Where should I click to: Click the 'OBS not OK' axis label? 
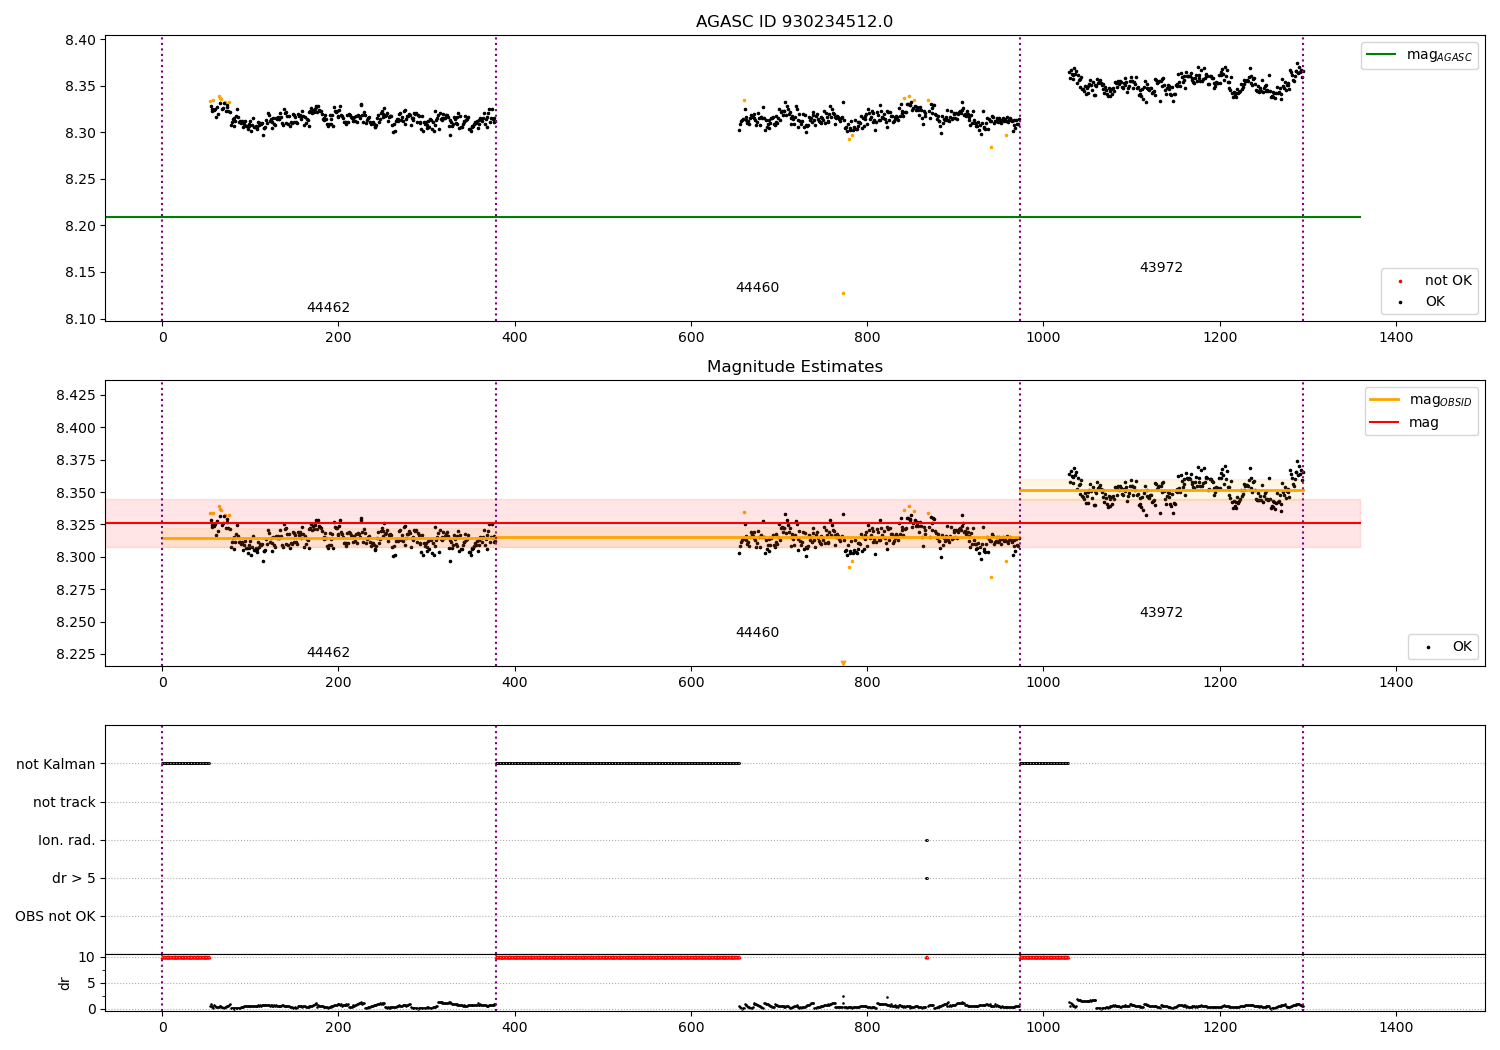[56, 916]
